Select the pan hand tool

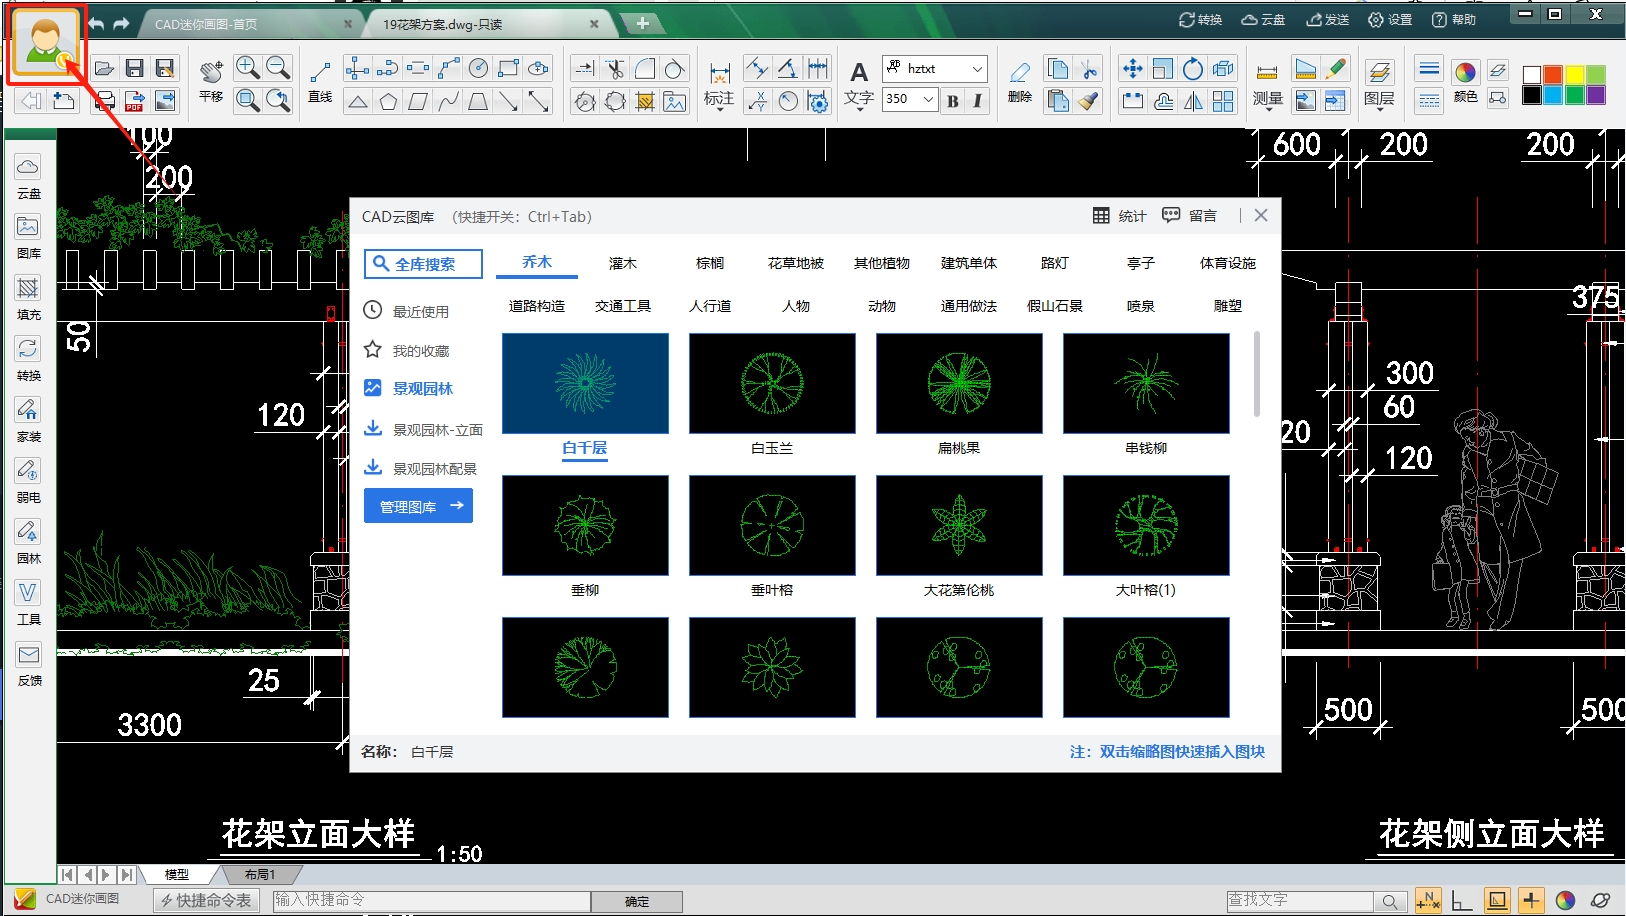click(x=211, y=70)
